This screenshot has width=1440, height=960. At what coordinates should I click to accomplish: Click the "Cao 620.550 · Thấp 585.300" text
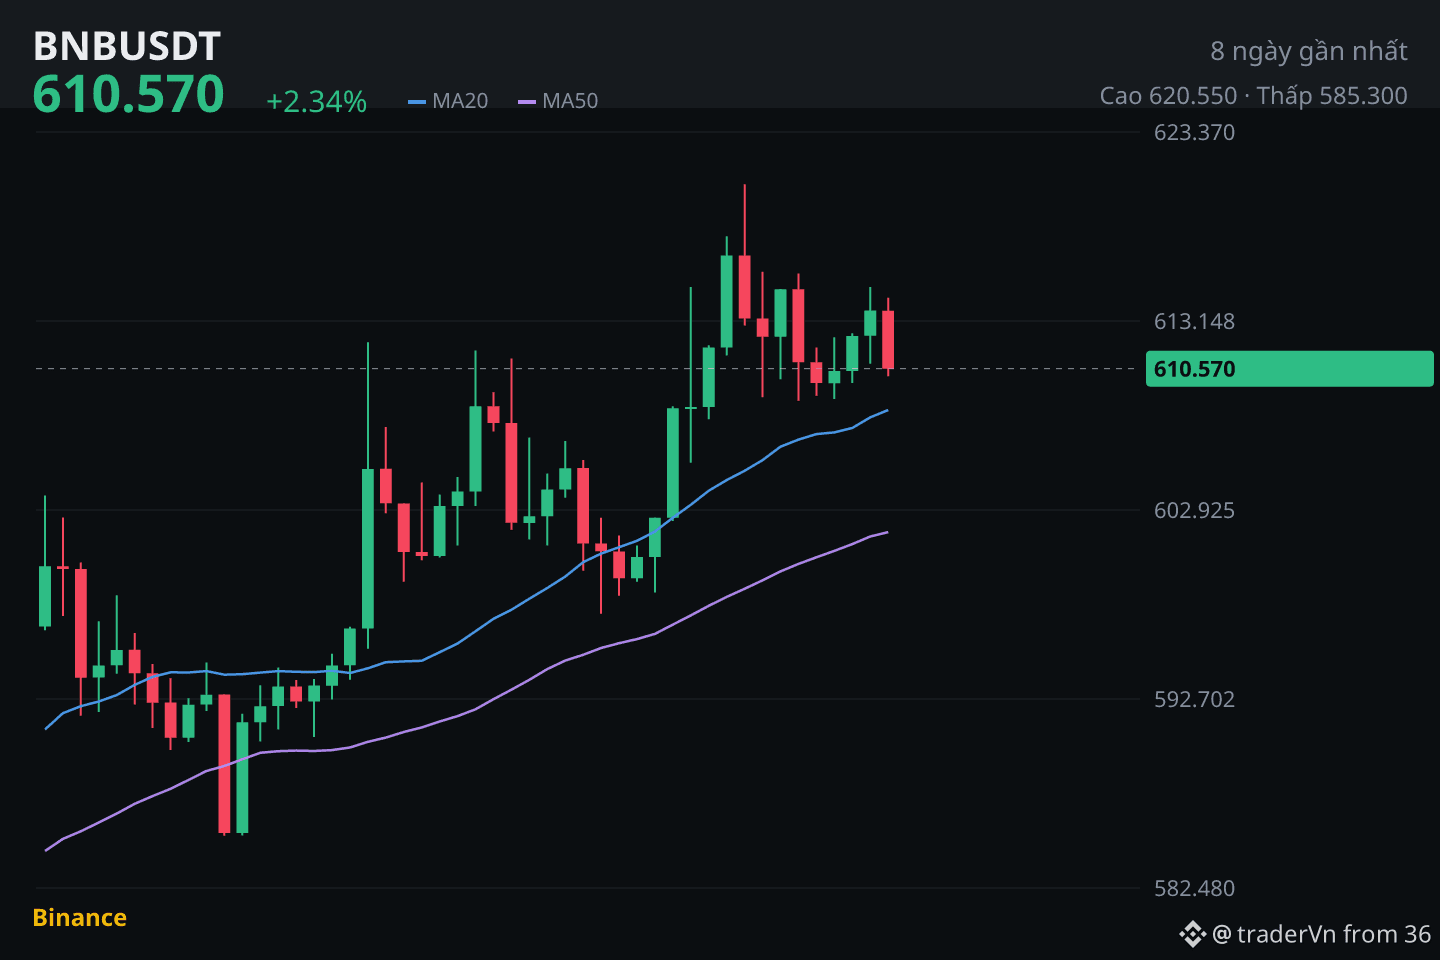(x=1254, y=96)
